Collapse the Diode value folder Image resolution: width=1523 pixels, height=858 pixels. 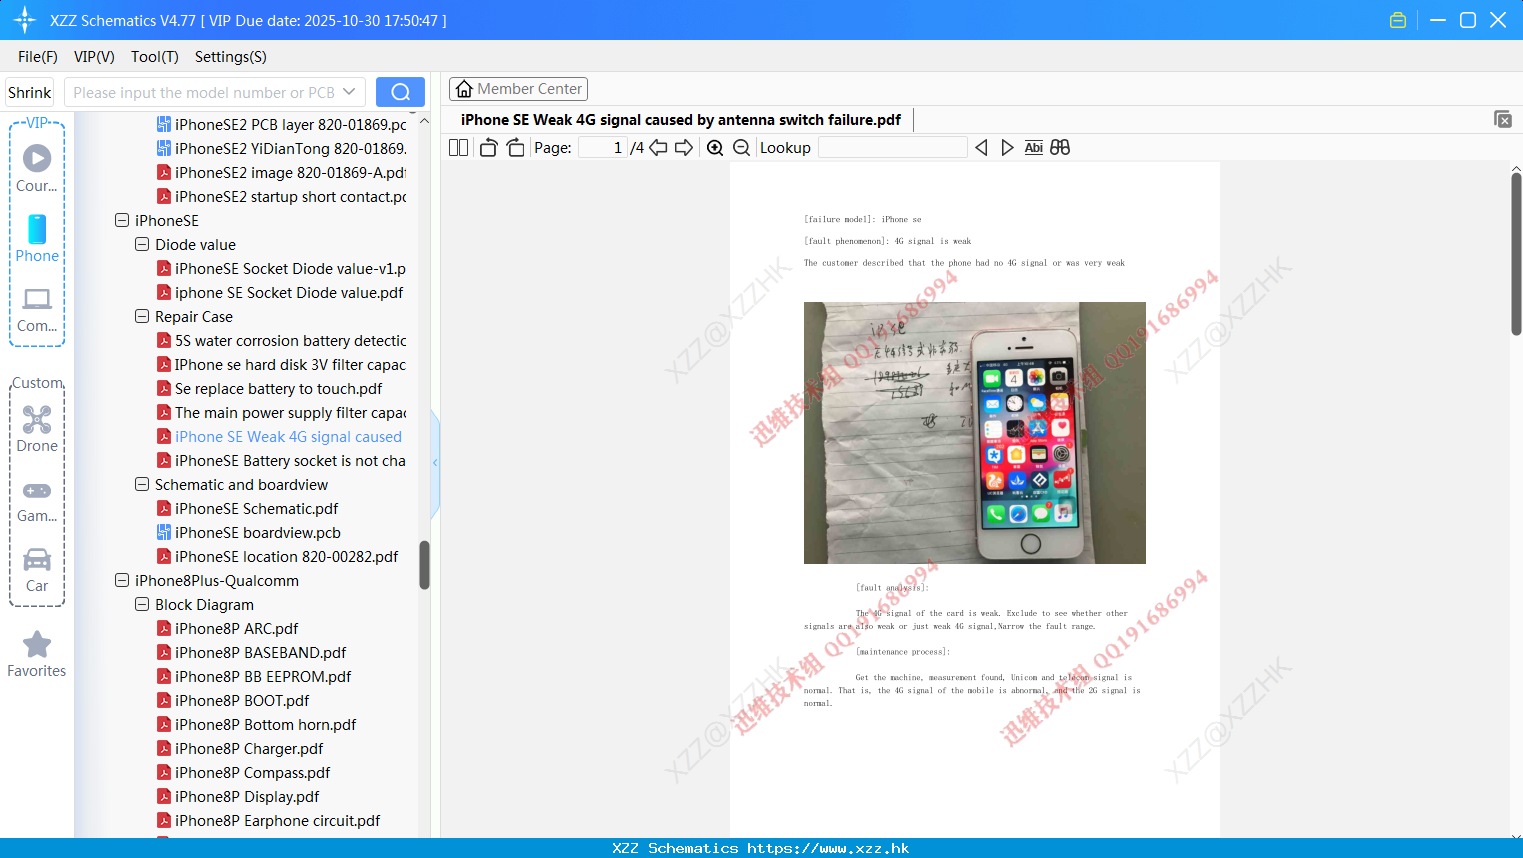pyautogui.click(x=142, y=244)
